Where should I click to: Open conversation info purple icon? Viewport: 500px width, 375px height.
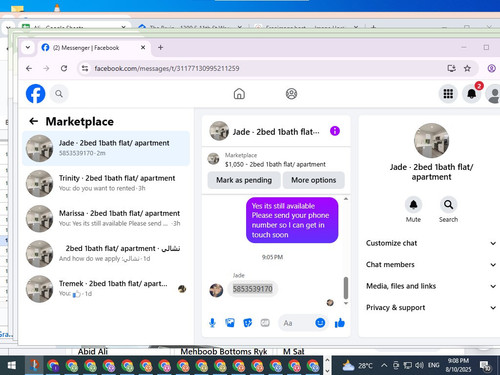click(x=335, y=131)
